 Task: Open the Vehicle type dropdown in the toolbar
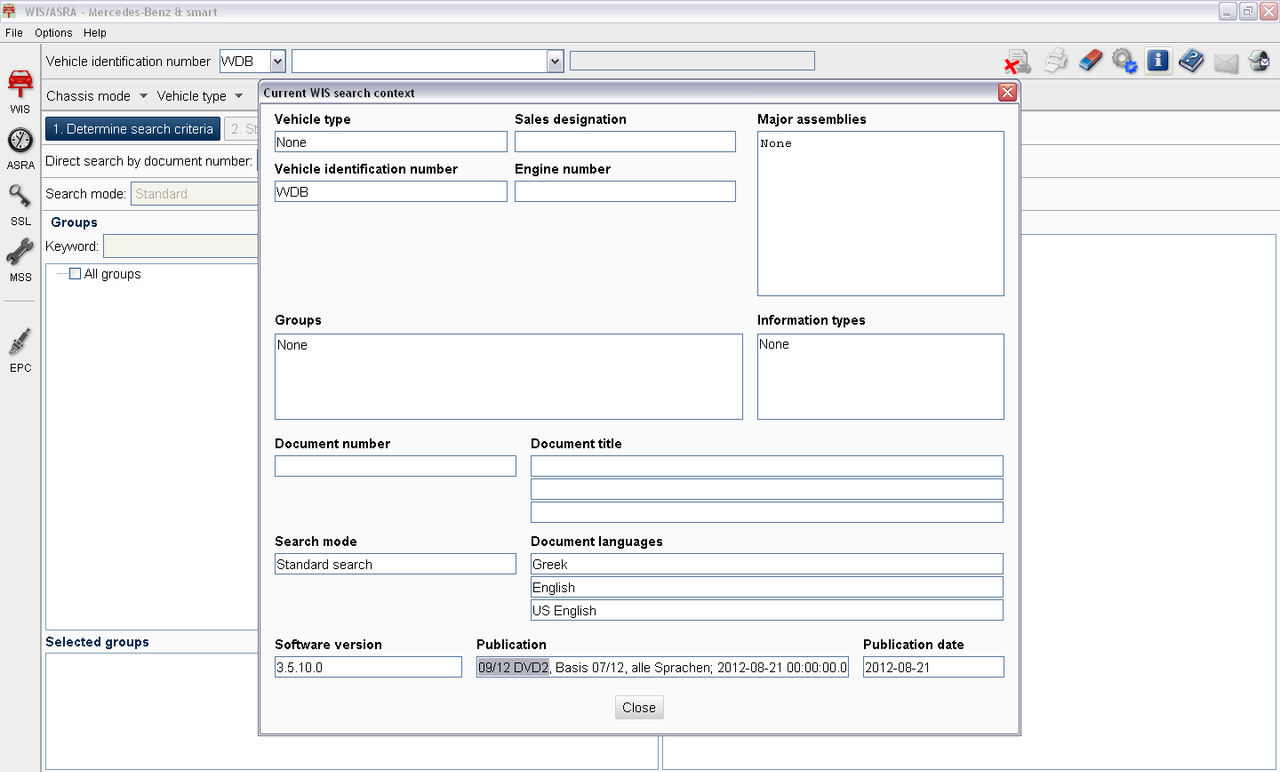pyautogui.click(x=200, y=96)
